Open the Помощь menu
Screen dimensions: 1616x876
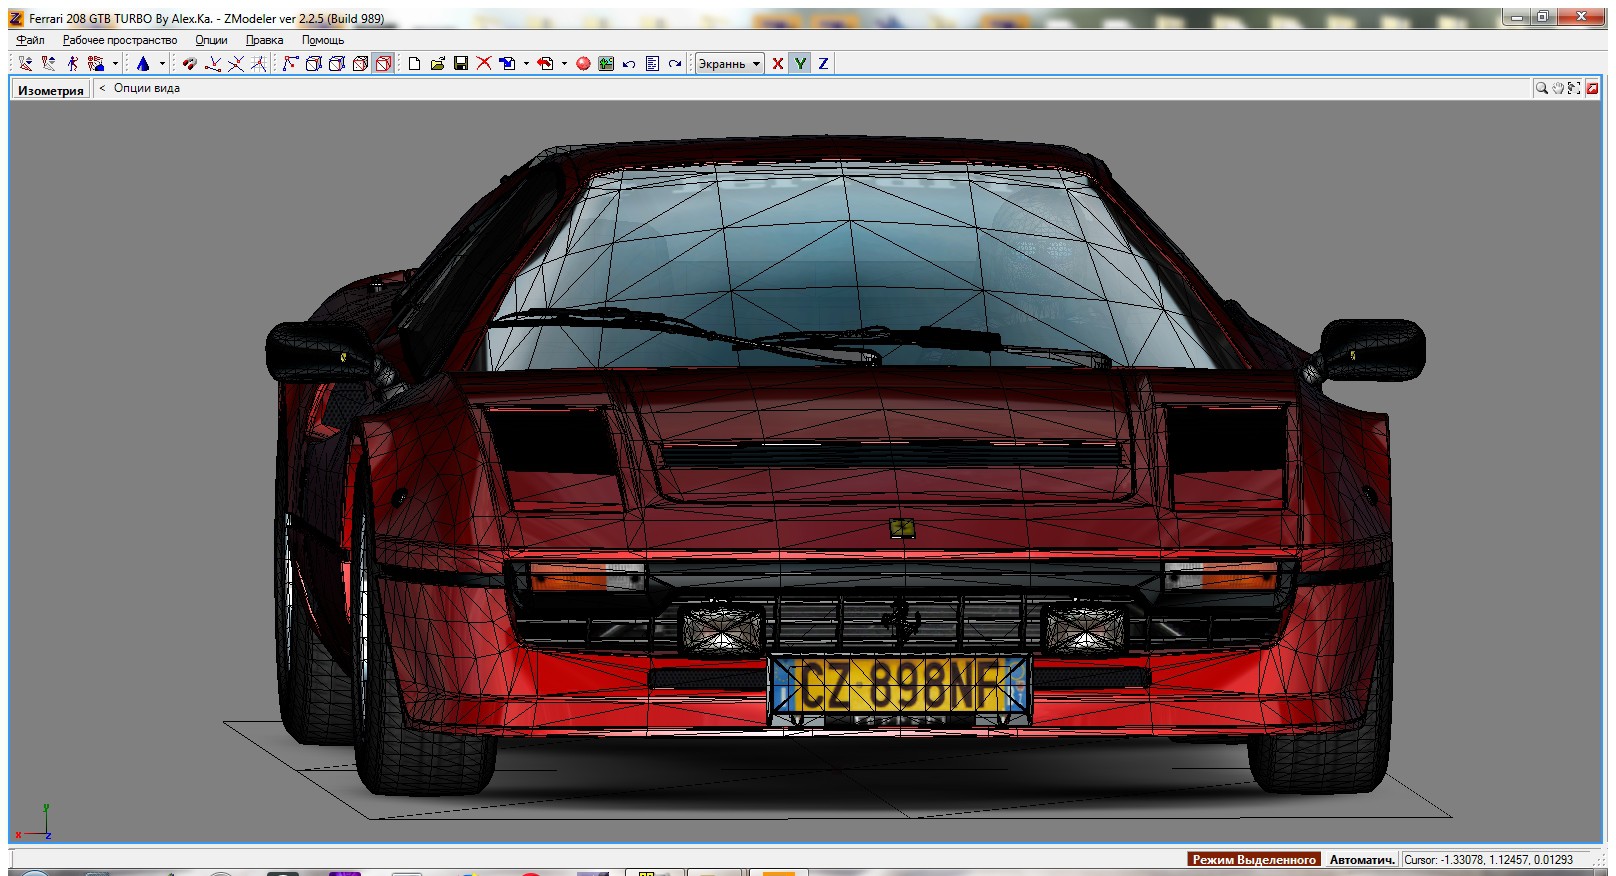(x=323, y=40)
